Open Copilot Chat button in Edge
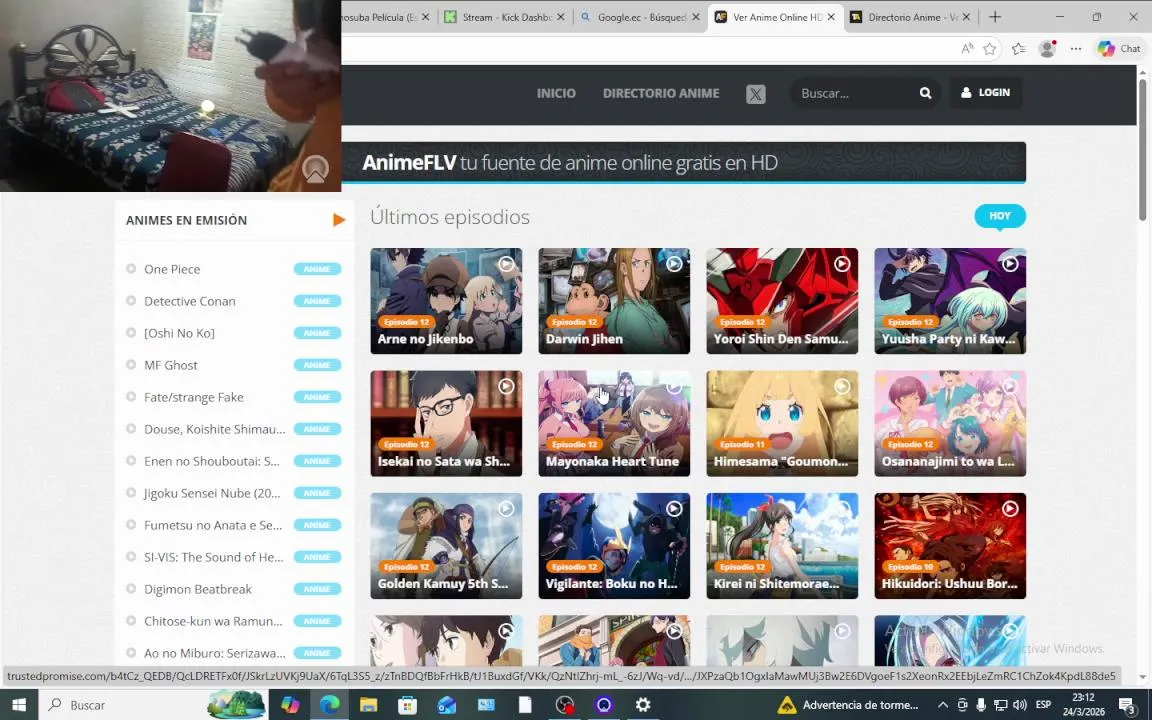1152x720 pixels. click(x=1120, y=49)
